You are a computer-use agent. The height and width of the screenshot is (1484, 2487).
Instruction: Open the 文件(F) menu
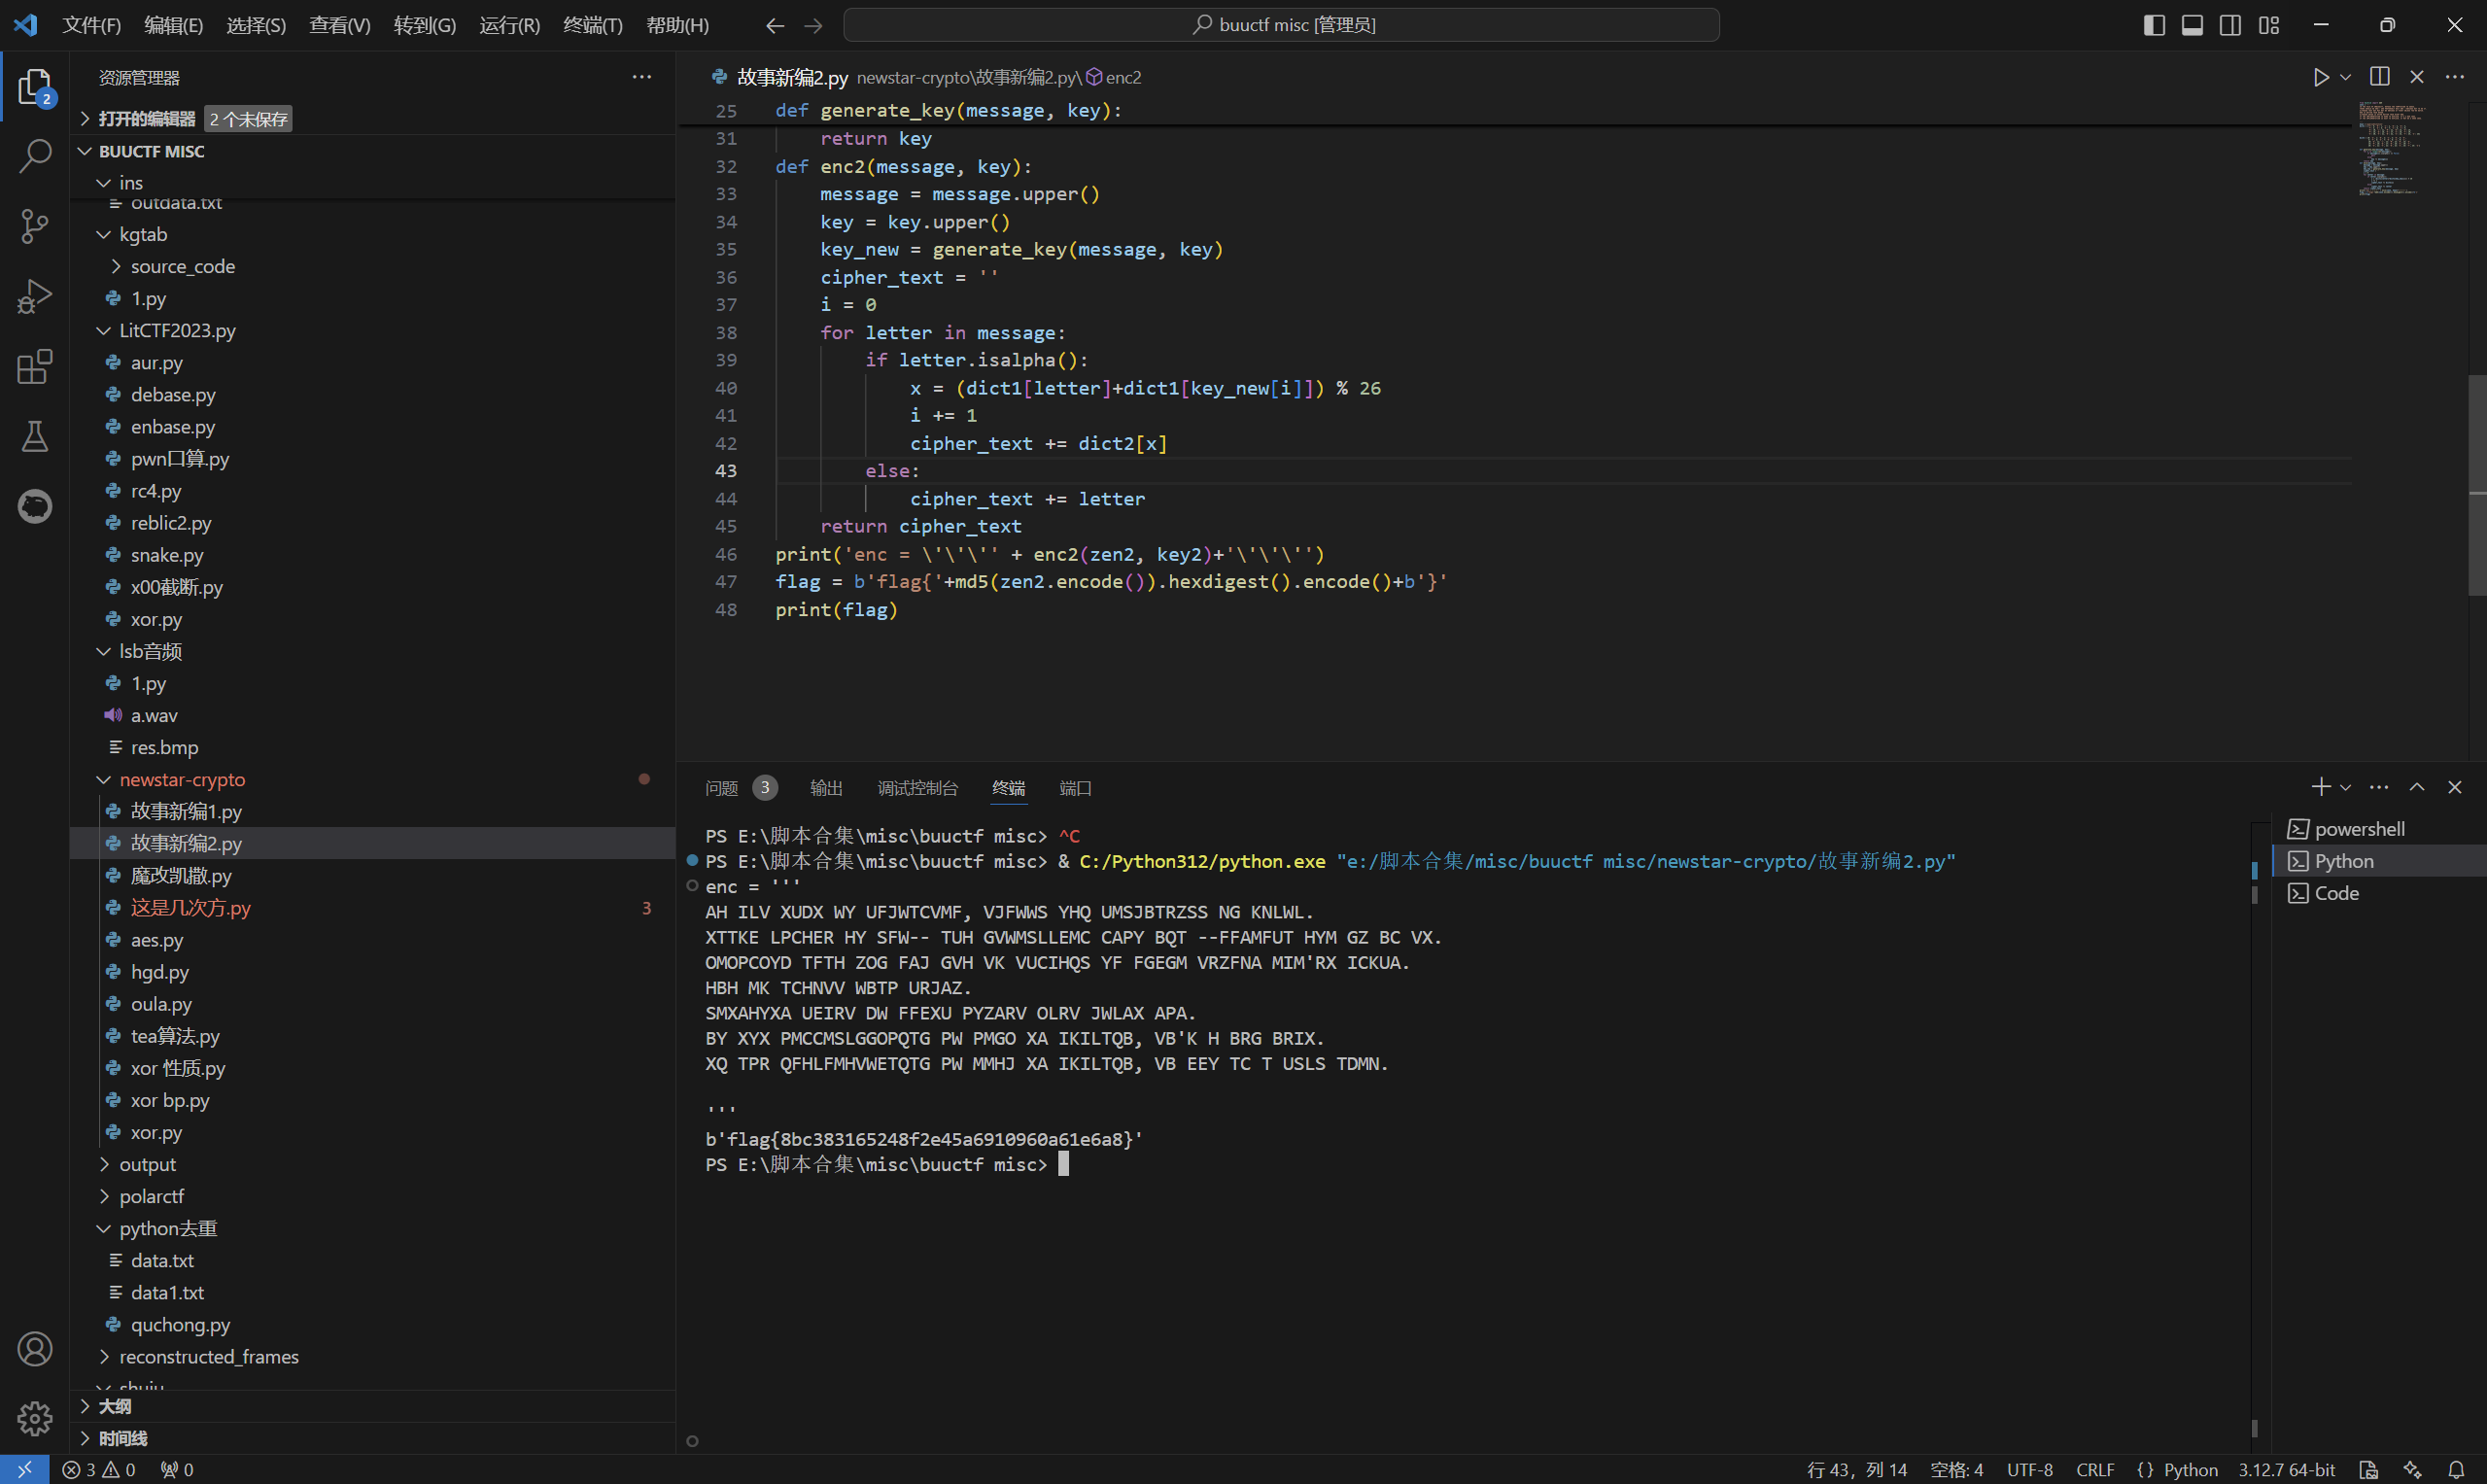coord(91,25)
